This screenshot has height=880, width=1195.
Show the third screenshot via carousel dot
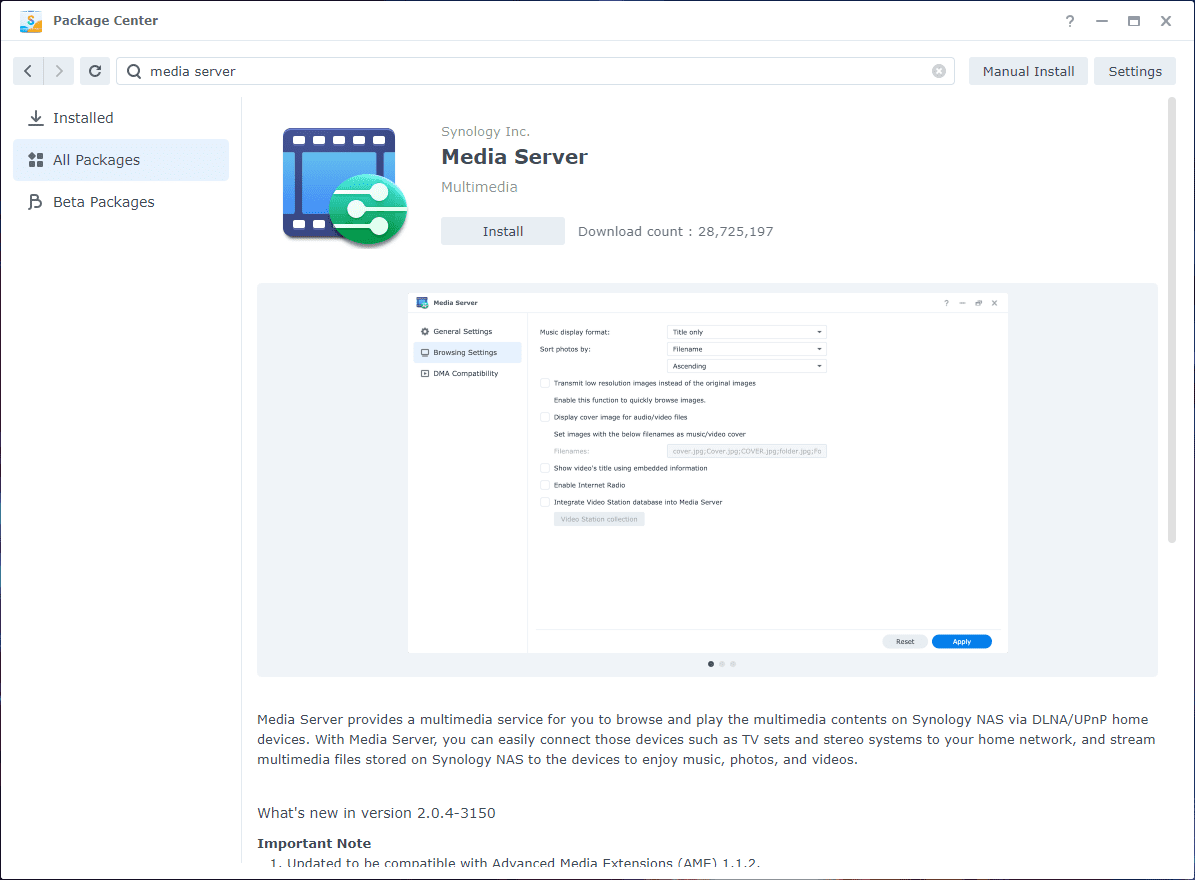pos(733,664)
